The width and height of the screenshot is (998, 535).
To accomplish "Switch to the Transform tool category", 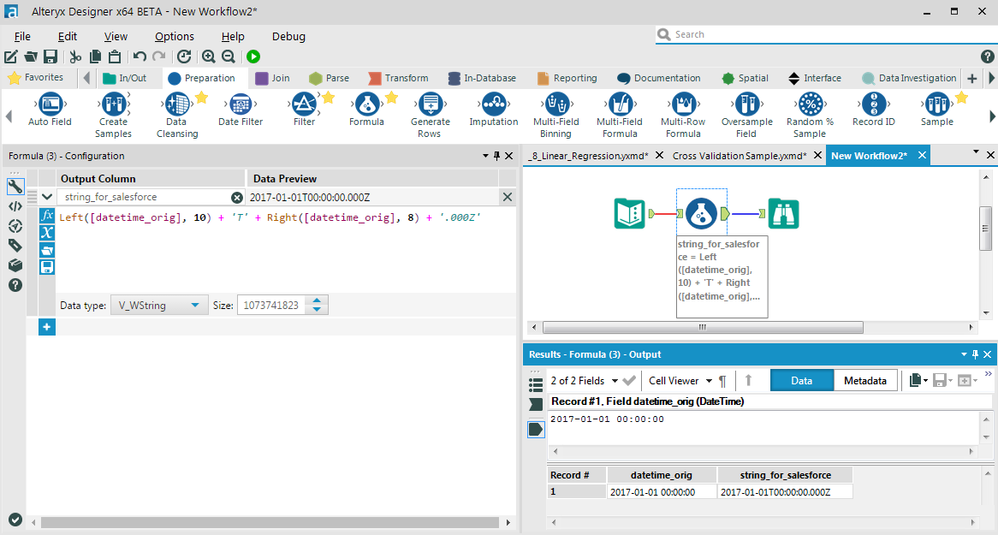I will 398,78.
